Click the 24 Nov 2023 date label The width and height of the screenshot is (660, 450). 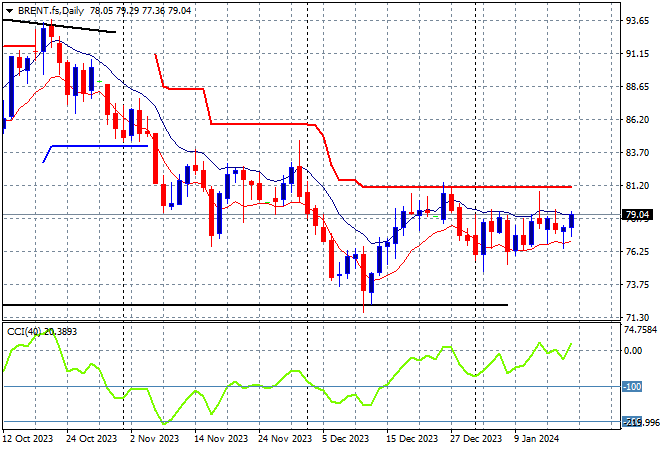coord(285,439)
